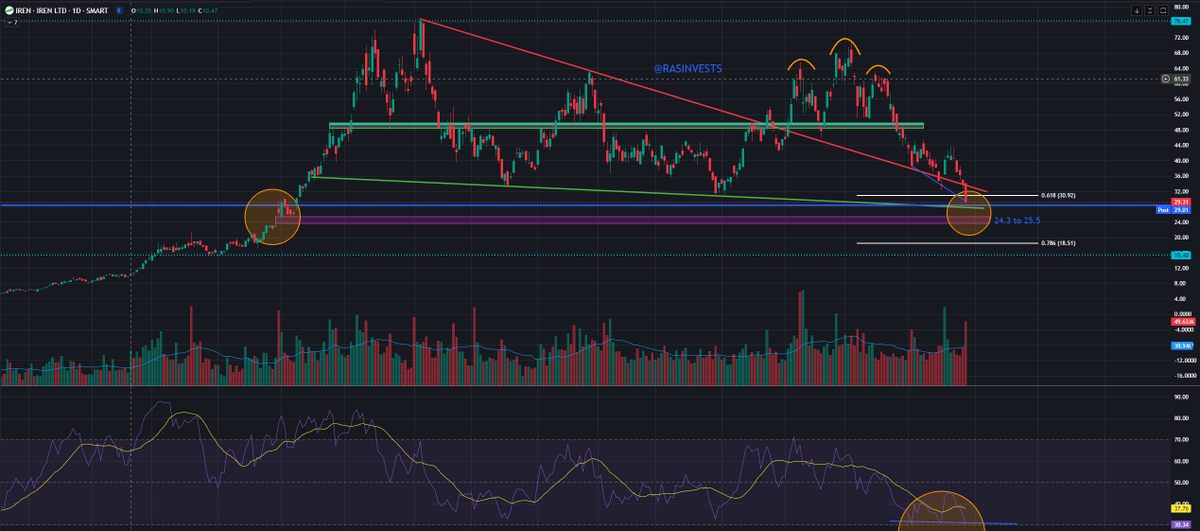1200x531 pixels.
Task: Click the 76.41 price label on the axis
Action: pos(1181,21)
